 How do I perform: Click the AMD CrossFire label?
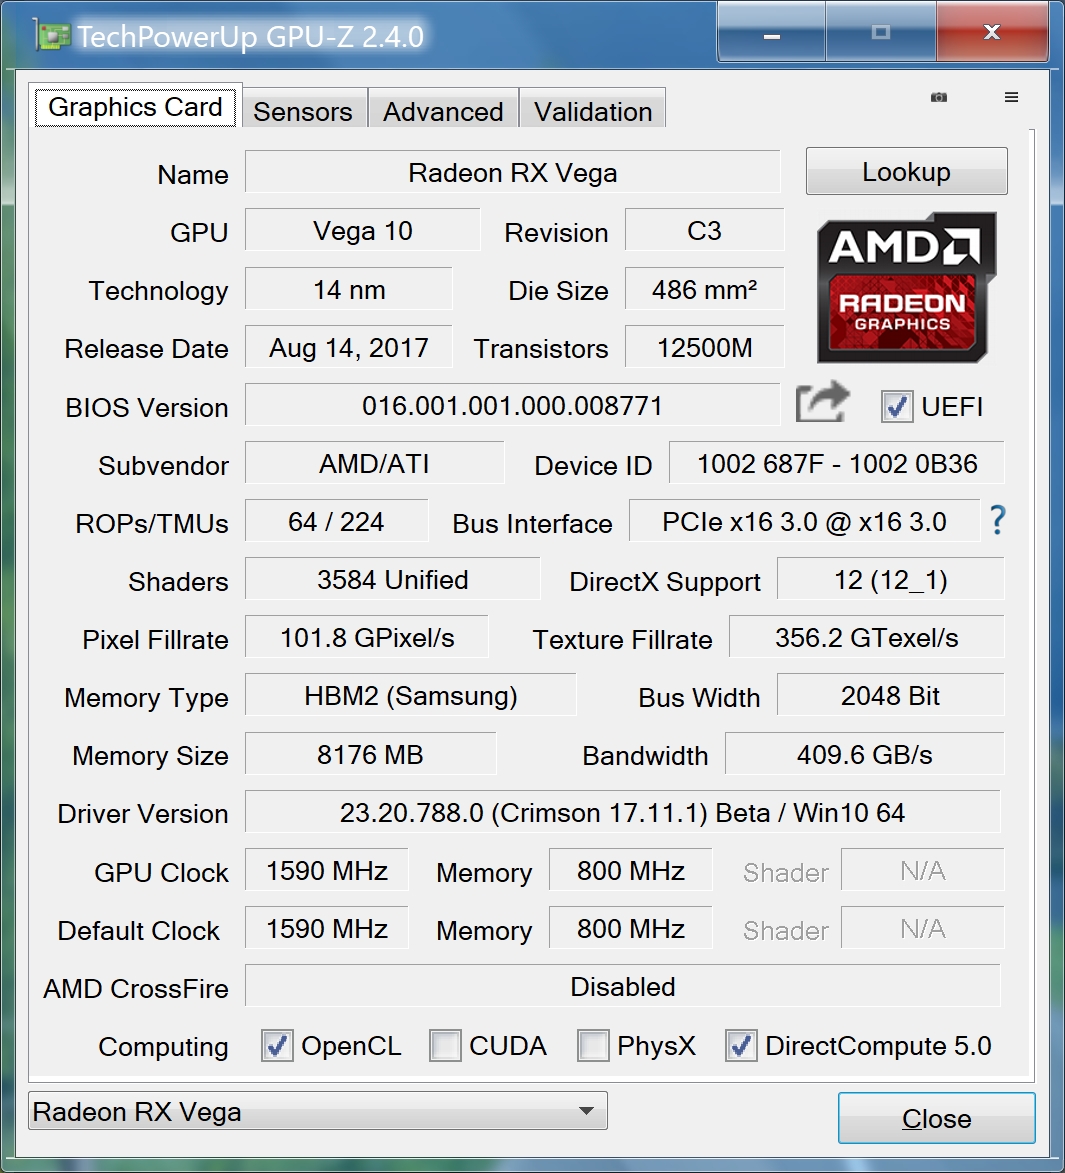(135, 988)
